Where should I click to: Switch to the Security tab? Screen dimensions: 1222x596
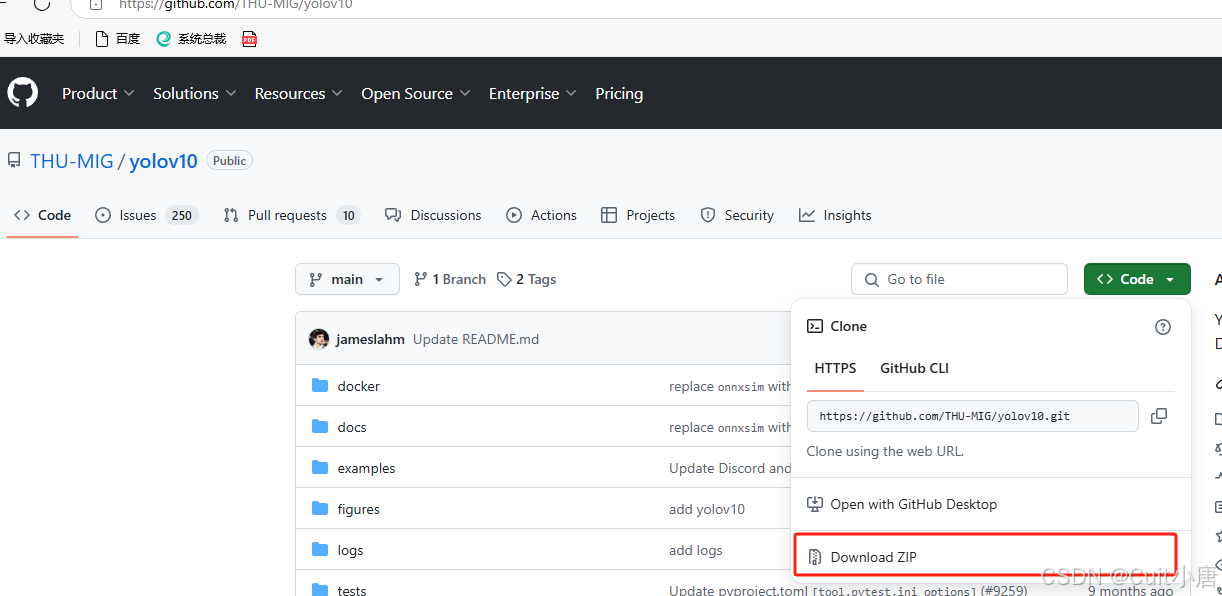737,215
